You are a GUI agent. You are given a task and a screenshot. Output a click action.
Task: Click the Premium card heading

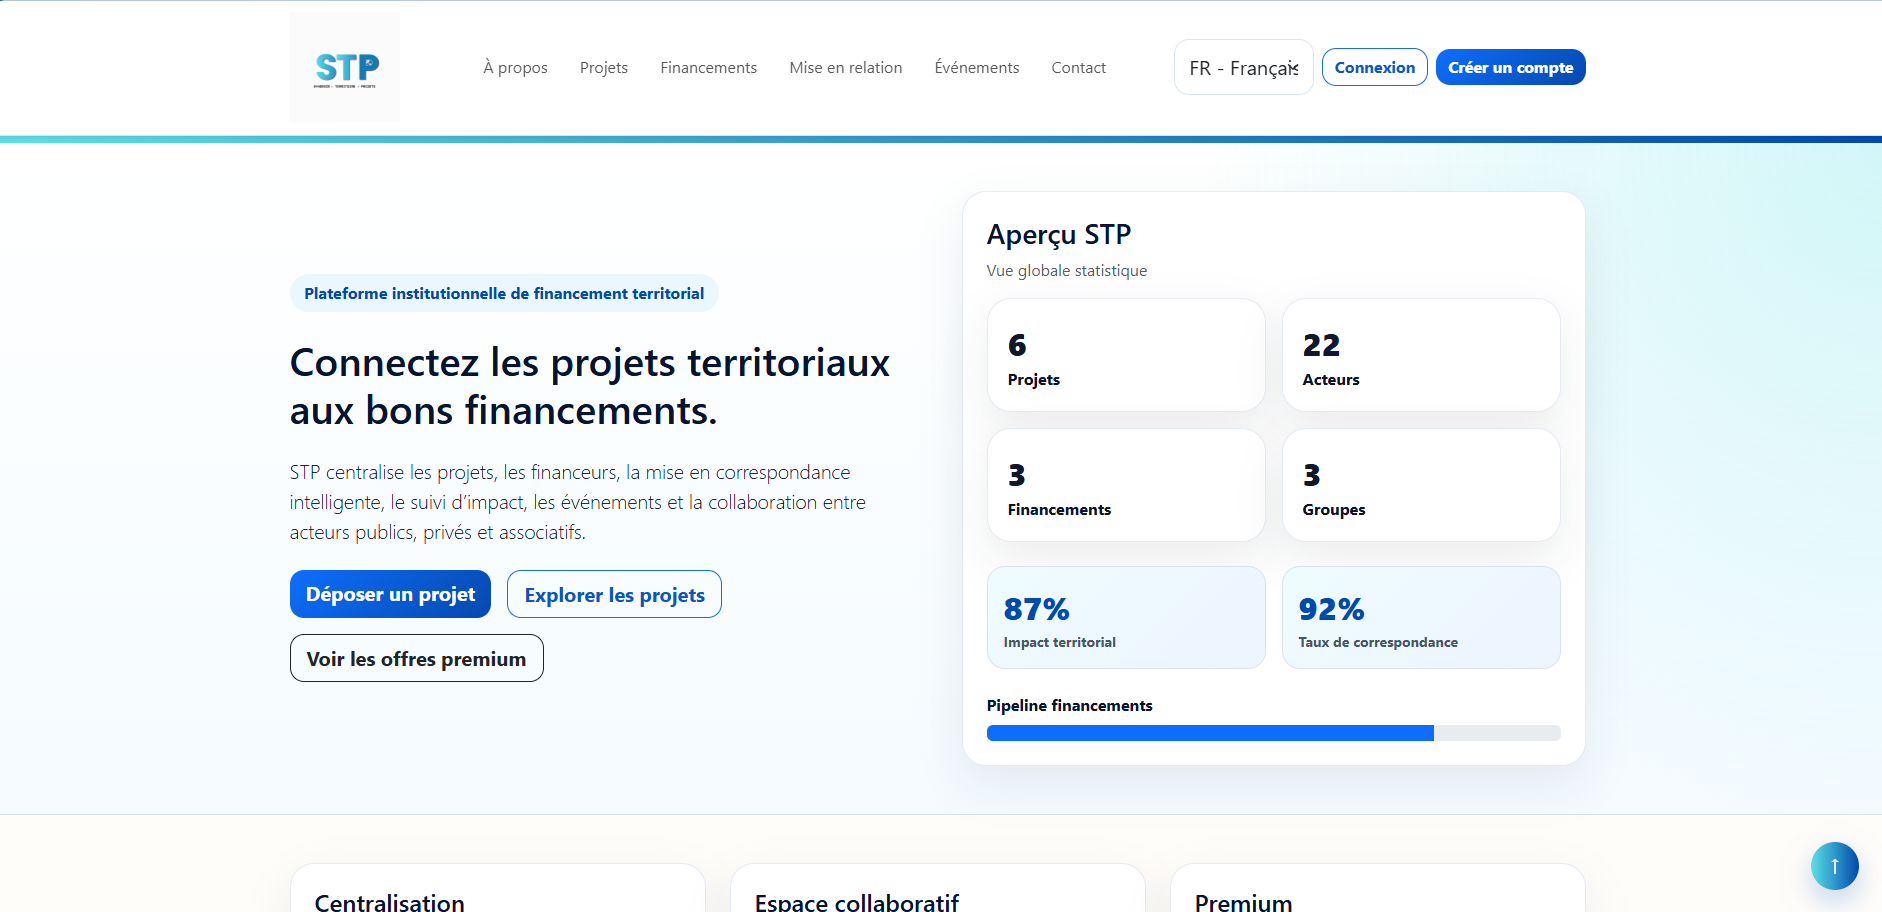point(1243,902)
